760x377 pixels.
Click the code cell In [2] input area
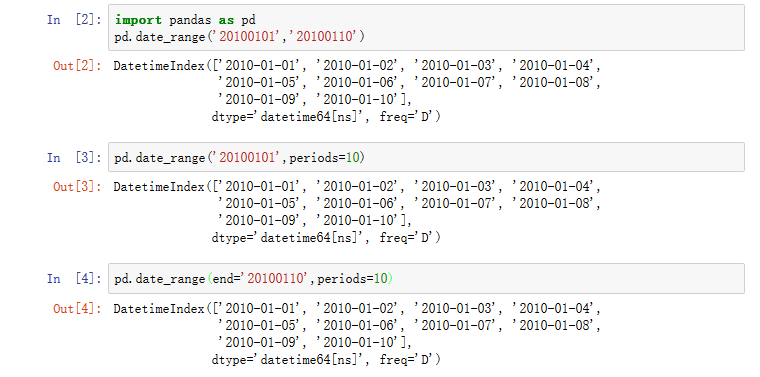coord(426,28)
